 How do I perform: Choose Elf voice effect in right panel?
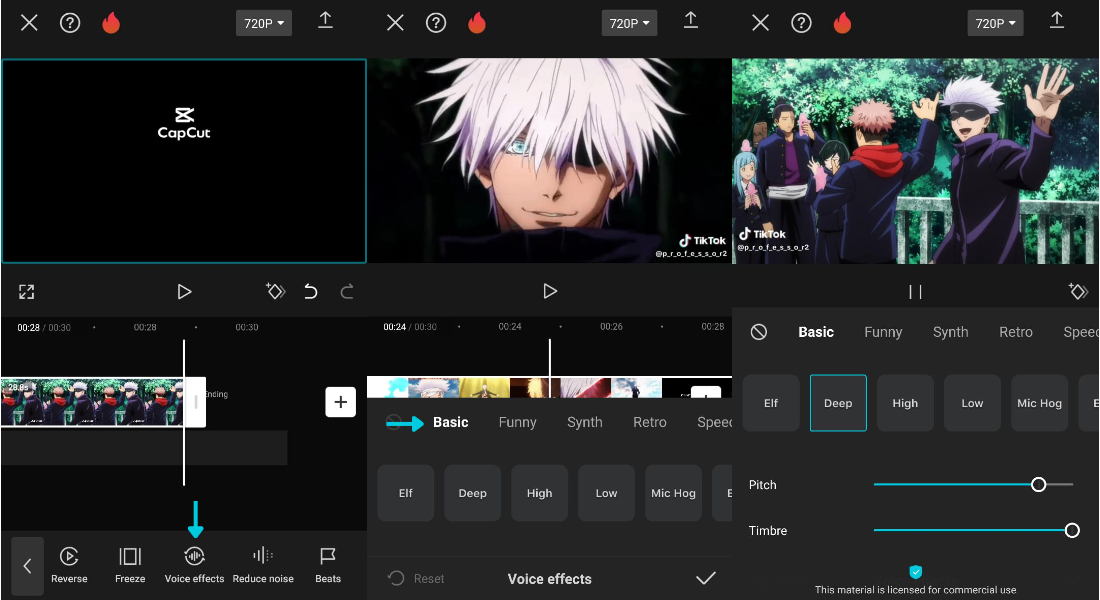pos(771,403)
